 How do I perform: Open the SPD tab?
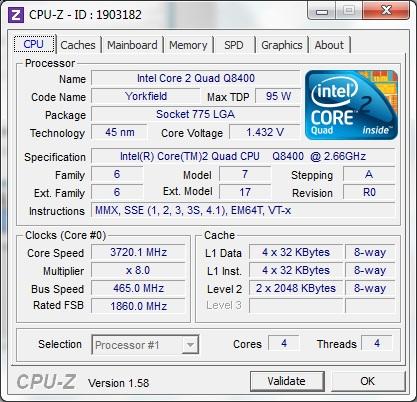(234, 45)
